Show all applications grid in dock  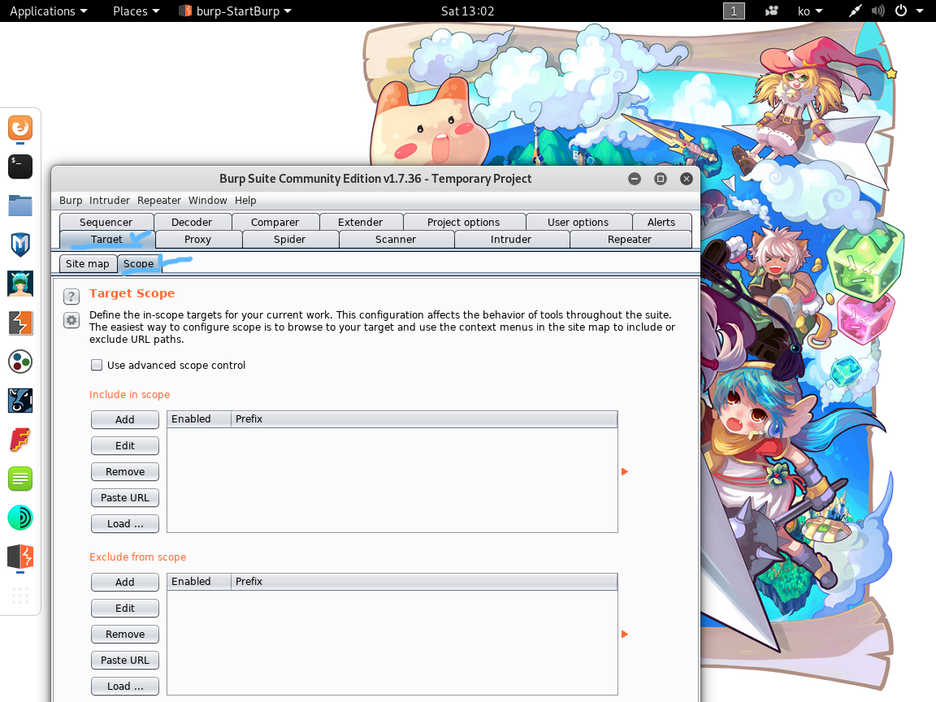[20, 595]
